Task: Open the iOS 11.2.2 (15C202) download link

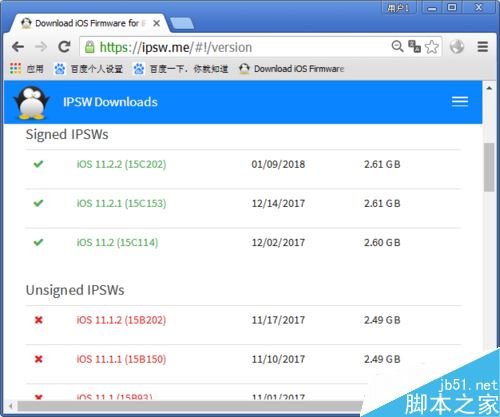Action: point(121,164)
